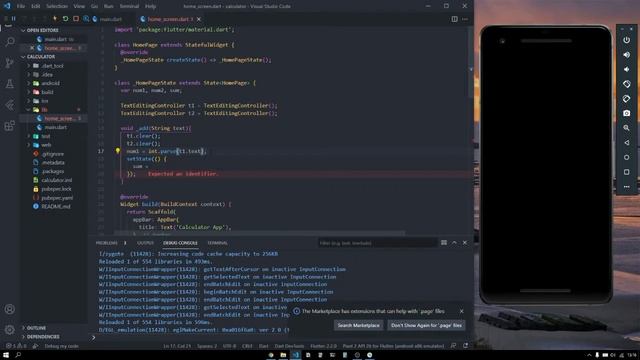Click the debug console filter input
This screenshot has height=360, width=640.
tap(378, 243)
